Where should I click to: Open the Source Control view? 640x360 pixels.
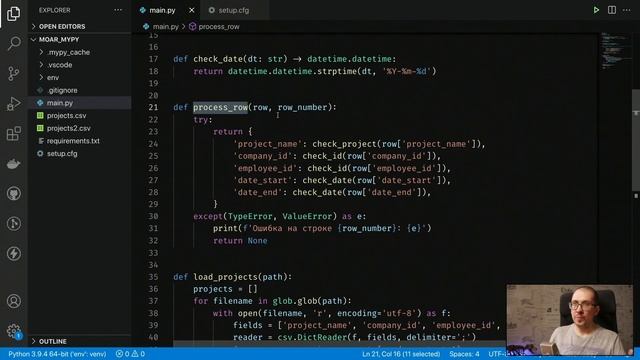tap(13, 73)
